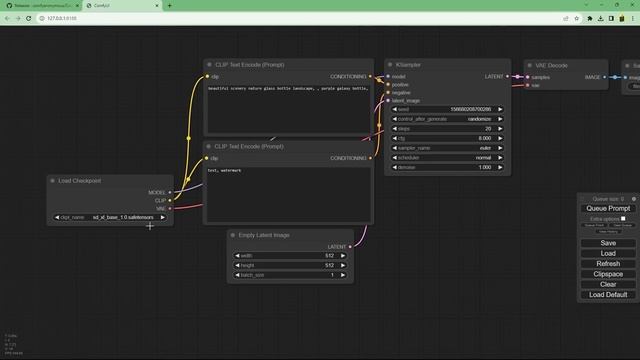Share this page via the share icon
The image size is (640, 360).
566,18
